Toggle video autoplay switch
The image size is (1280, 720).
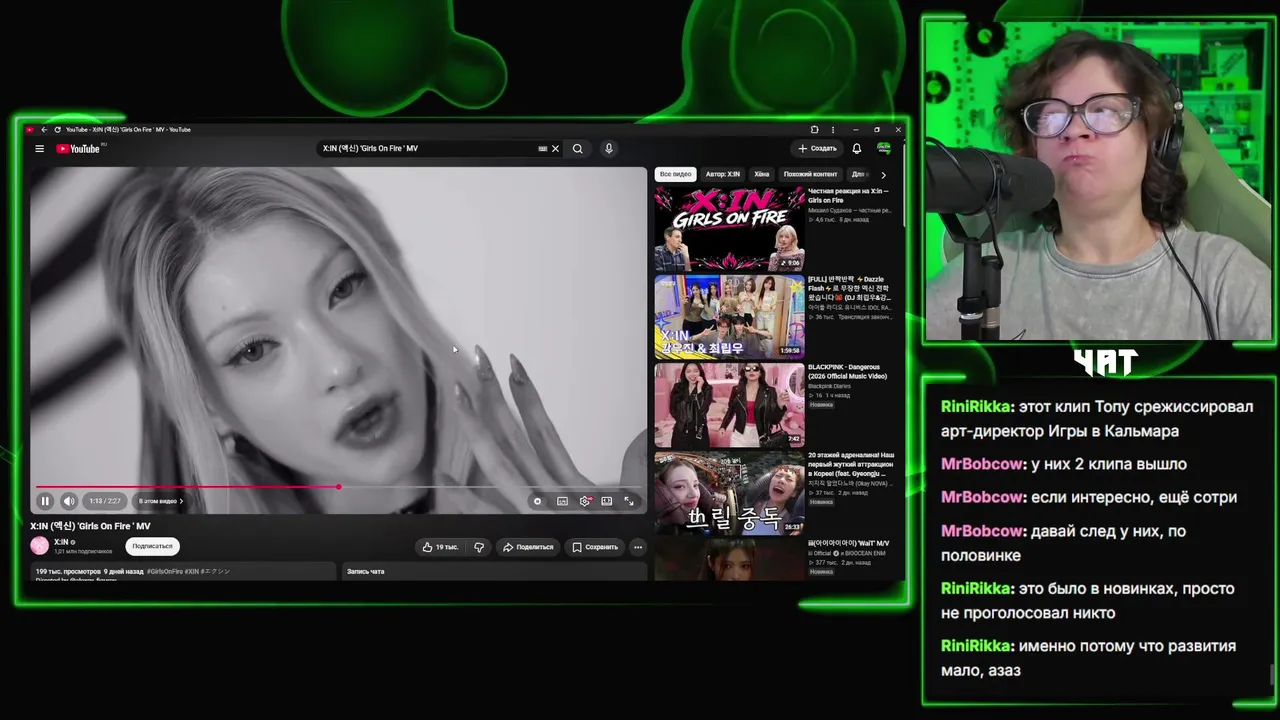pyautogui.click(x=538, y=501)
